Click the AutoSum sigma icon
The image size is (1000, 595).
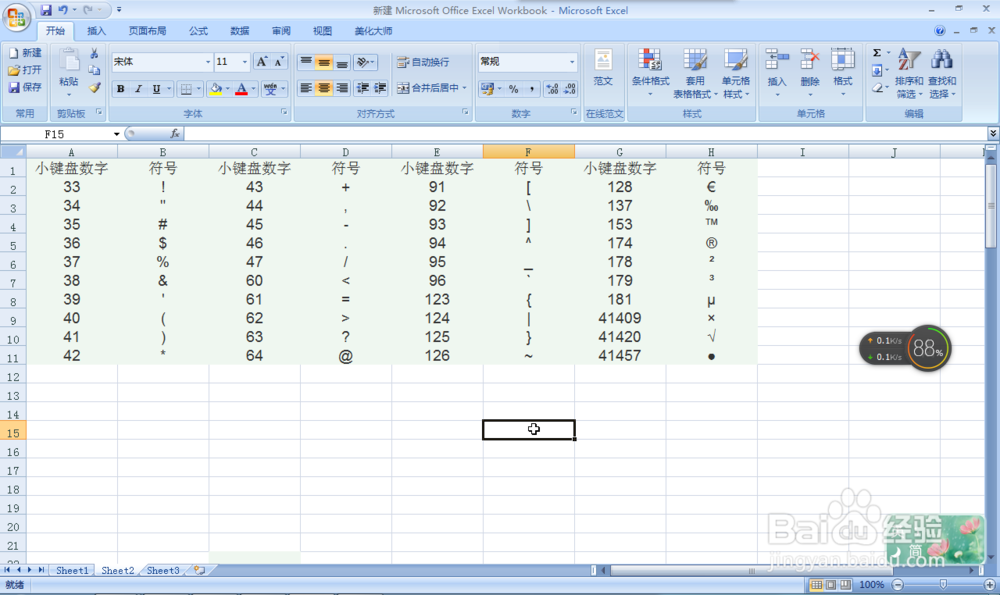click(x=877, y=53)
